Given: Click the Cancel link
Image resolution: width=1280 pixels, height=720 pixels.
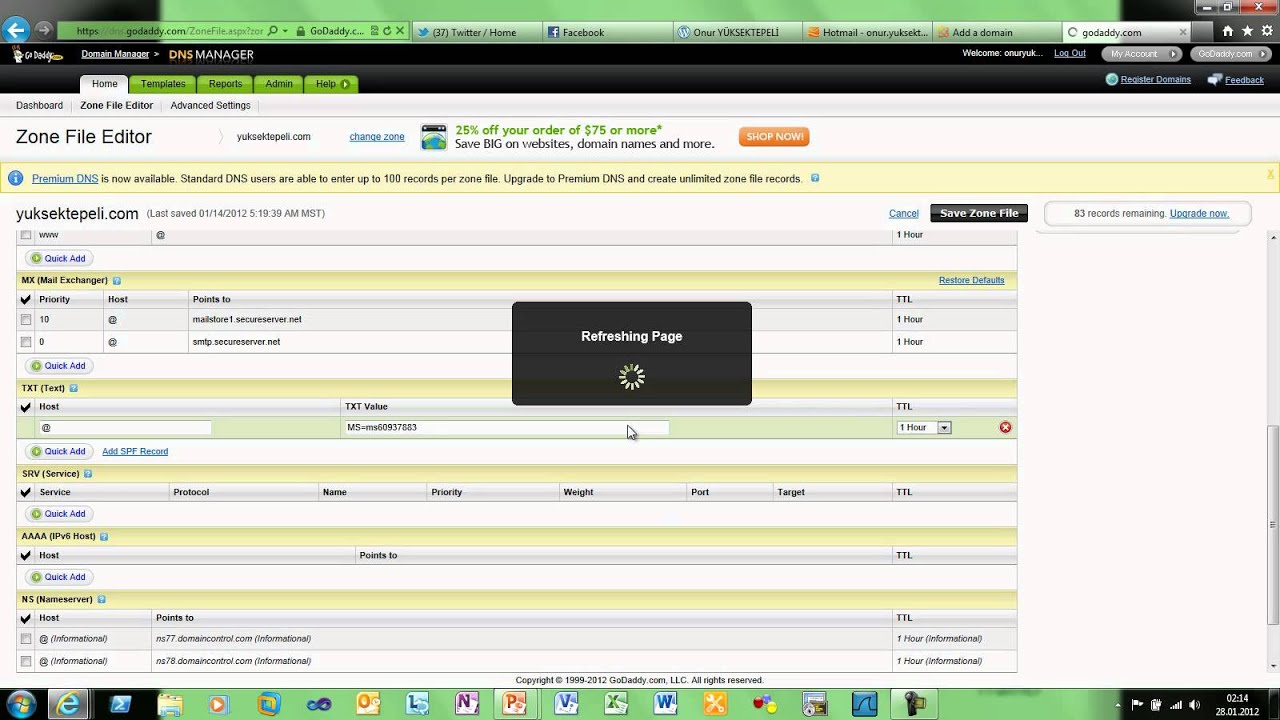Looking at the screenshot, I should 904,214.
